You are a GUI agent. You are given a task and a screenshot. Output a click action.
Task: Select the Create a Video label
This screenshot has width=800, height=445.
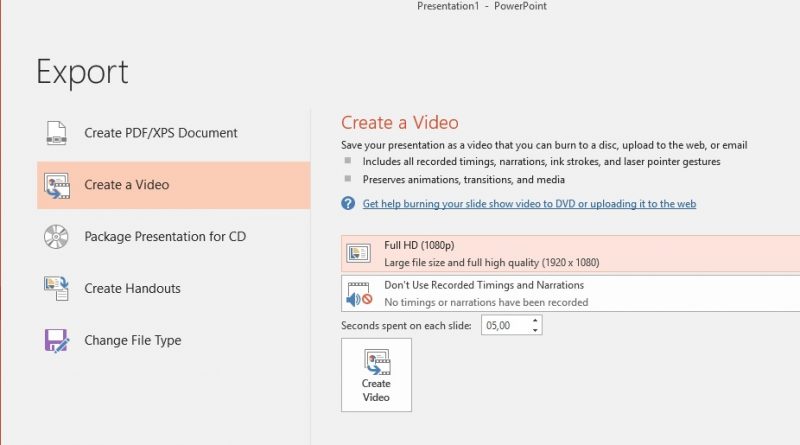[x=127, y=185]
